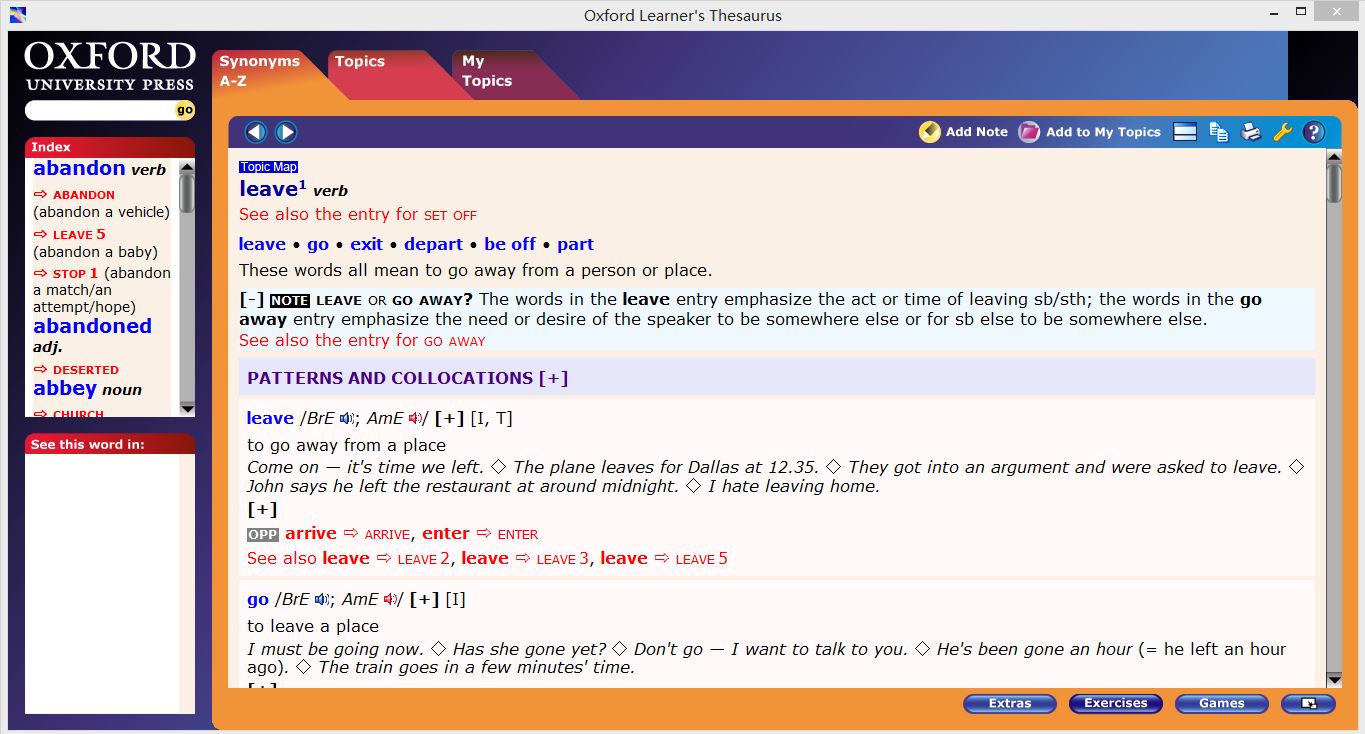Follow the depart synonym link

pyautogui.click(x=433, y=244)
